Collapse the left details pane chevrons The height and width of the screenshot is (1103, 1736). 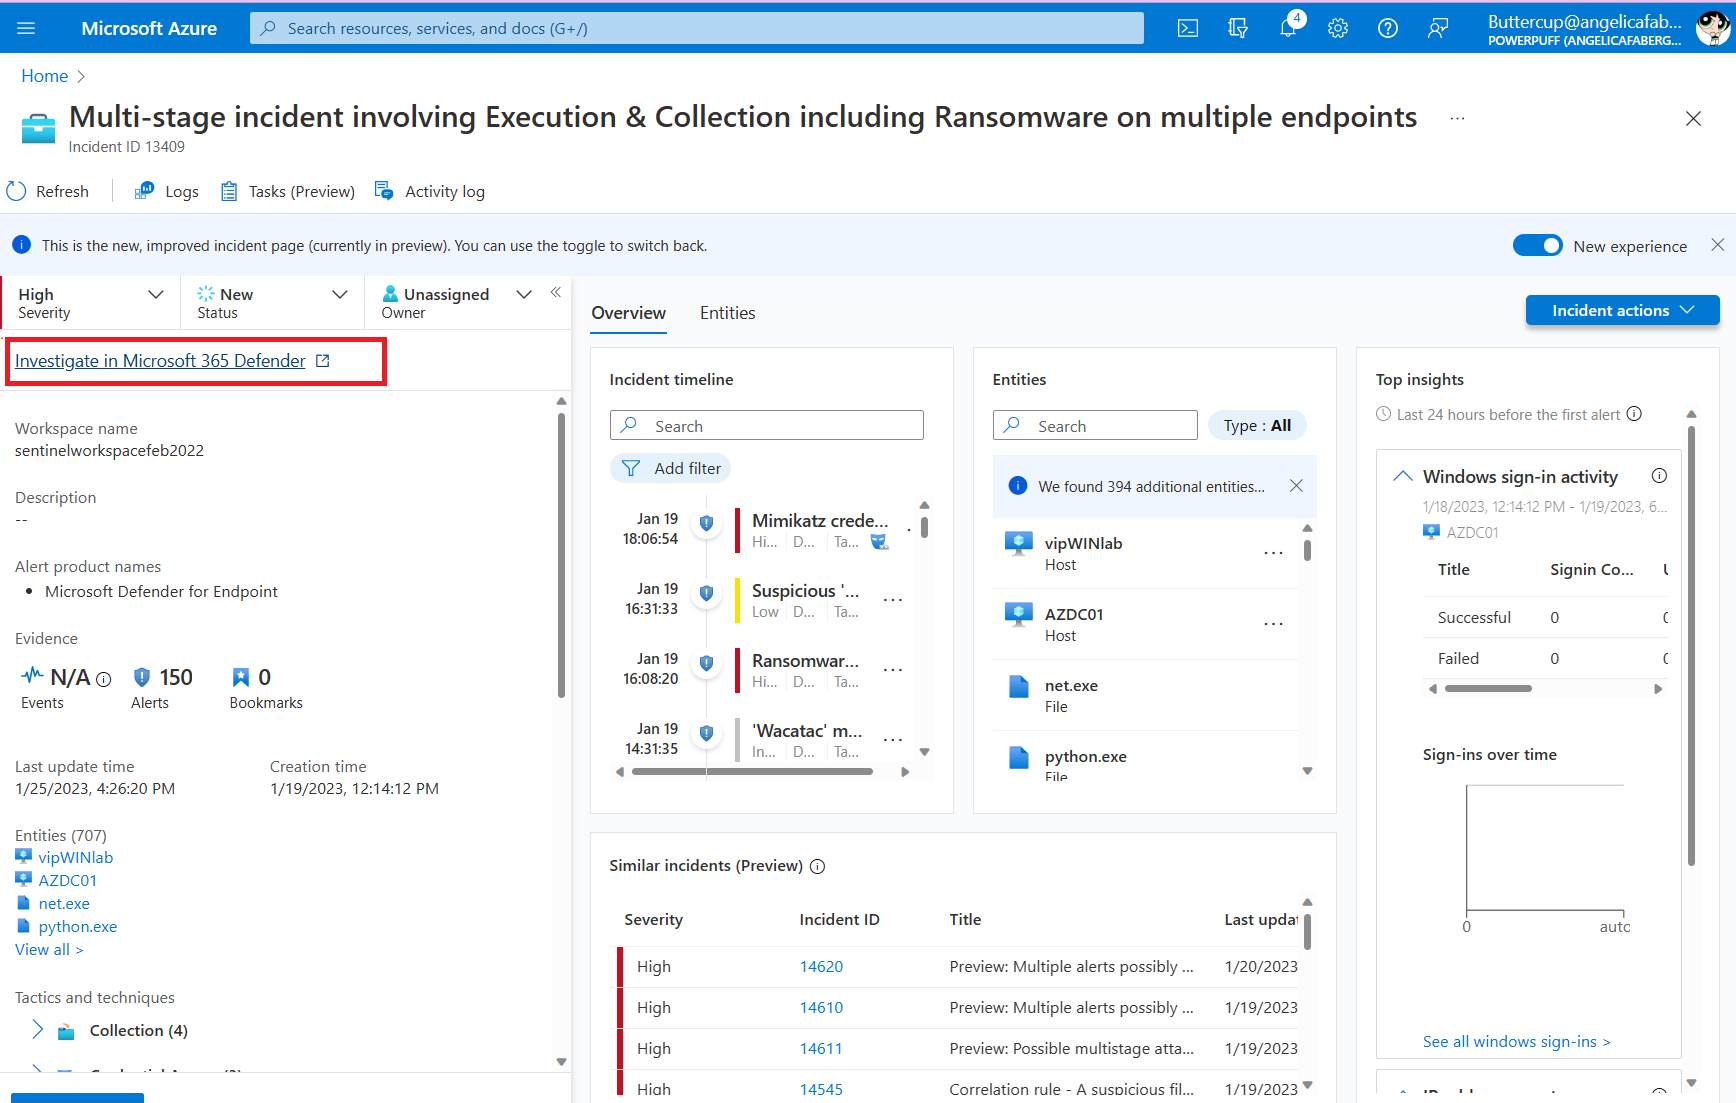click(556, 293)
